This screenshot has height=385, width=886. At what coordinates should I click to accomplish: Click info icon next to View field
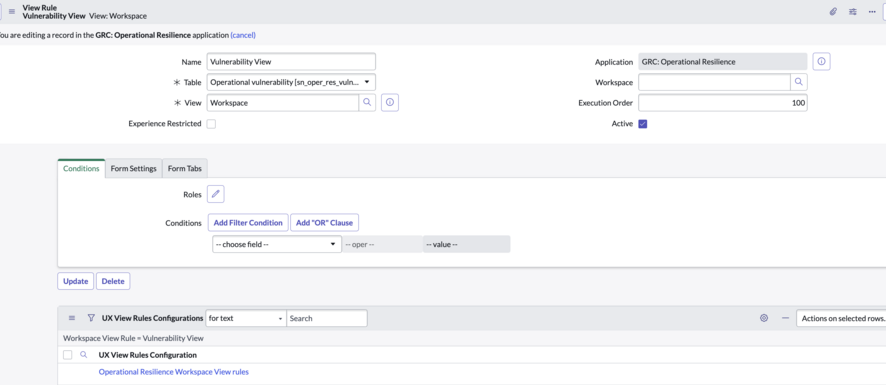pyautogui.click(x=390, y=102)
